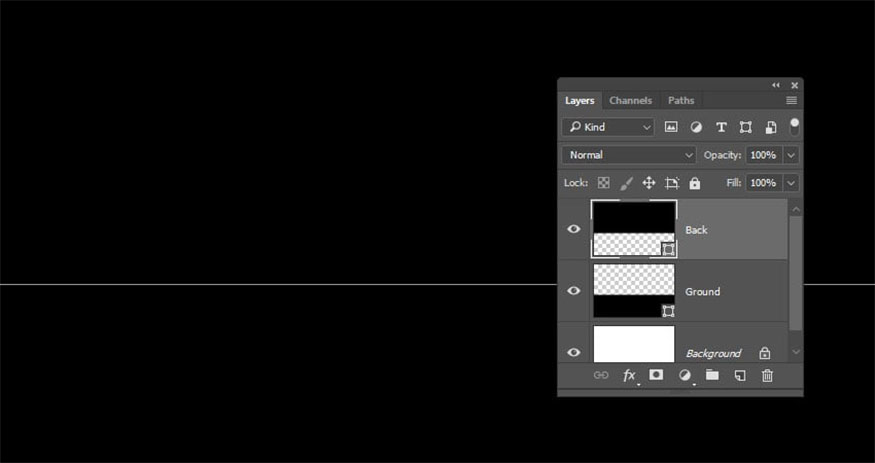Viewport: 875px width, 463px height.
Task: Select the Back layer thumbnail
Action: pyautogui.click(x=634, y=229)
